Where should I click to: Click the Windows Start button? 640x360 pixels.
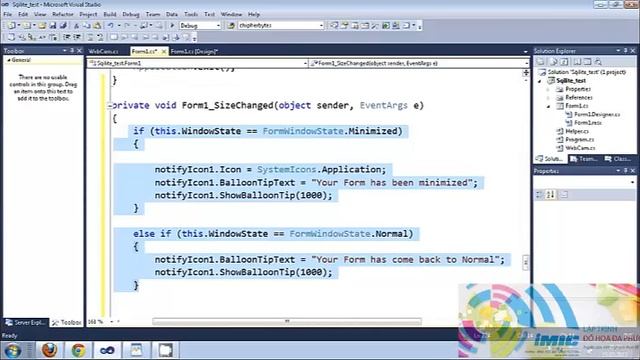click(13, 351)
